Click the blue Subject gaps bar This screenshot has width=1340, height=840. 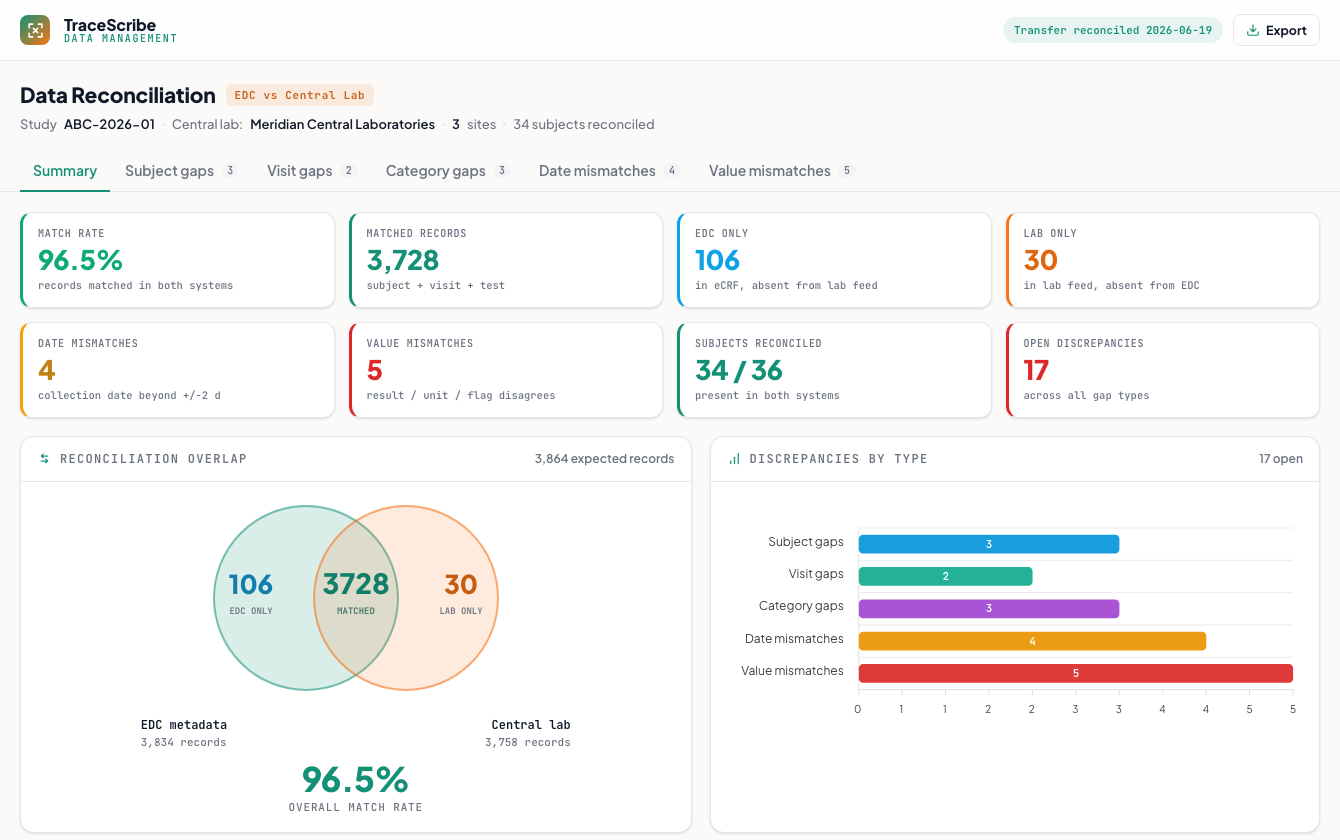[x=989, y=544]
